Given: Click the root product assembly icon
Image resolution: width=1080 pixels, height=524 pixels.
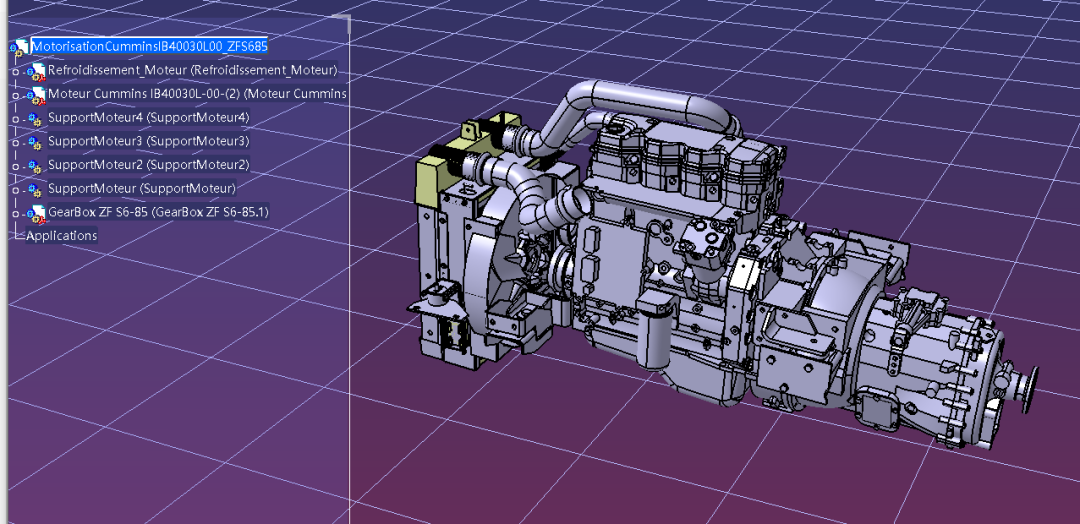Looking at the screenshot, I should point(20,47).
